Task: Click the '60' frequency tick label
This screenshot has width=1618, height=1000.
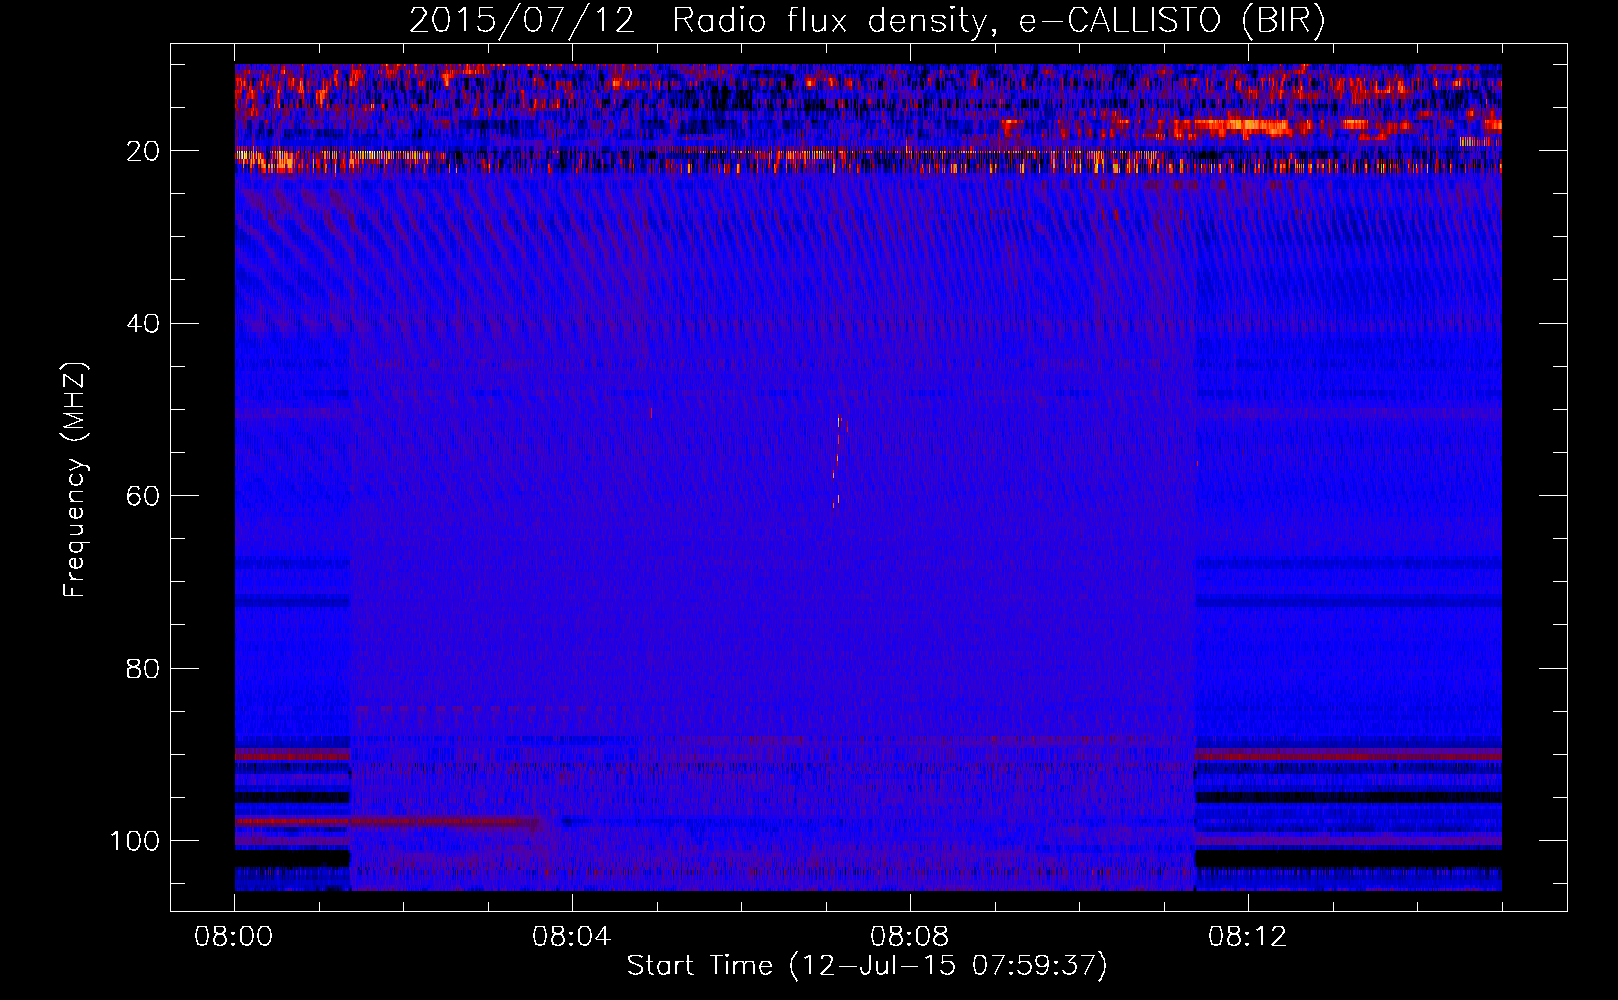Action: tap(144, 496)
